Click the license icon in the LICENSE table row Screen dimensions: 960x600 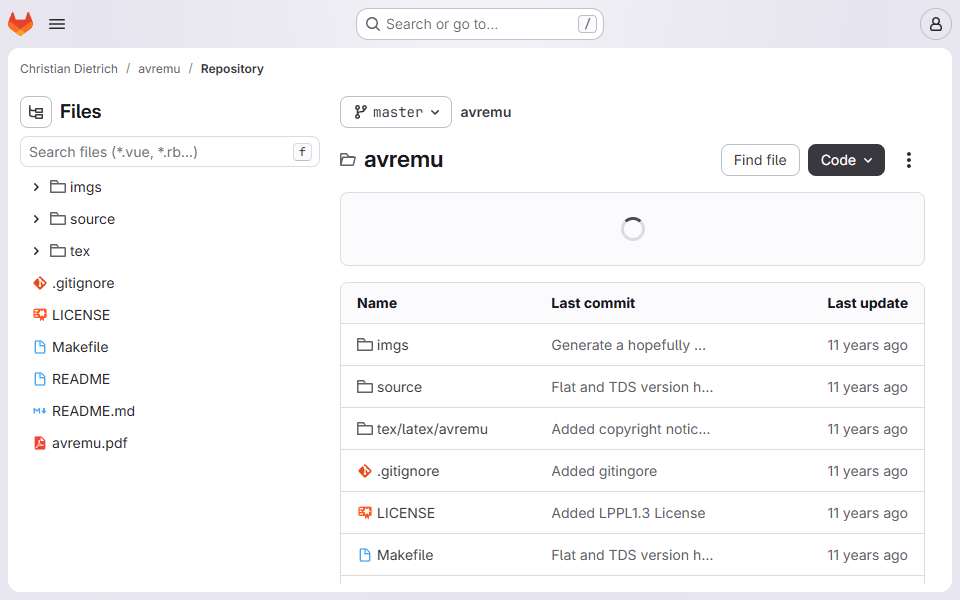tap(365, 512)
